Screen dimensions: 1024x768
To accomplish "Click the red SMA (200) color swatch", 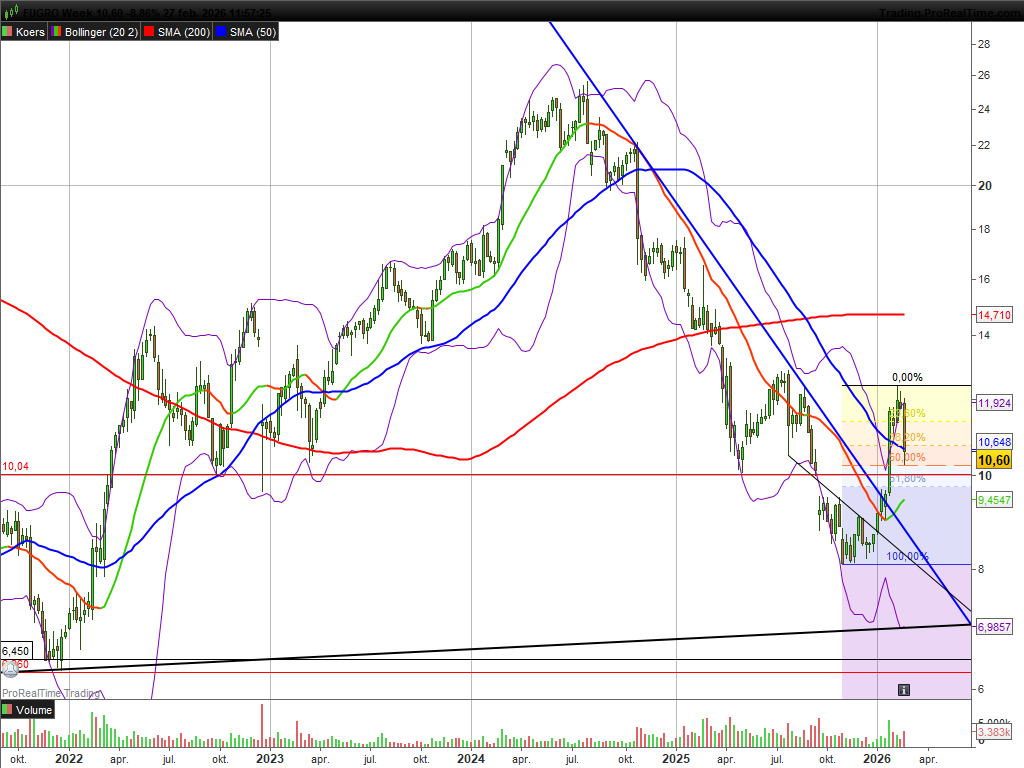I will (149, 31).
